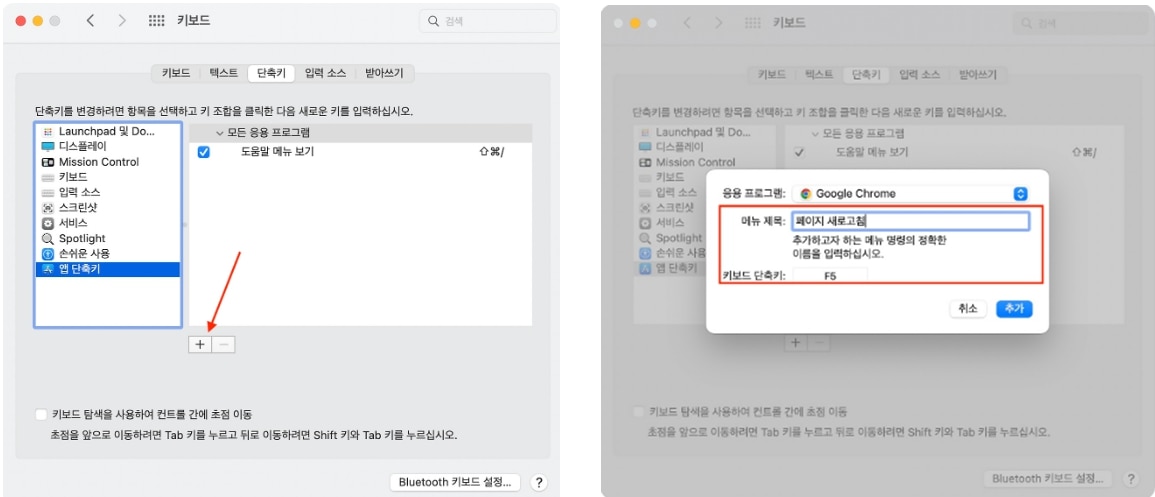This screenshot has width=1155, height=497.
Task: Click the help question mark button in the undimmed window
Action: pos(539,482)
